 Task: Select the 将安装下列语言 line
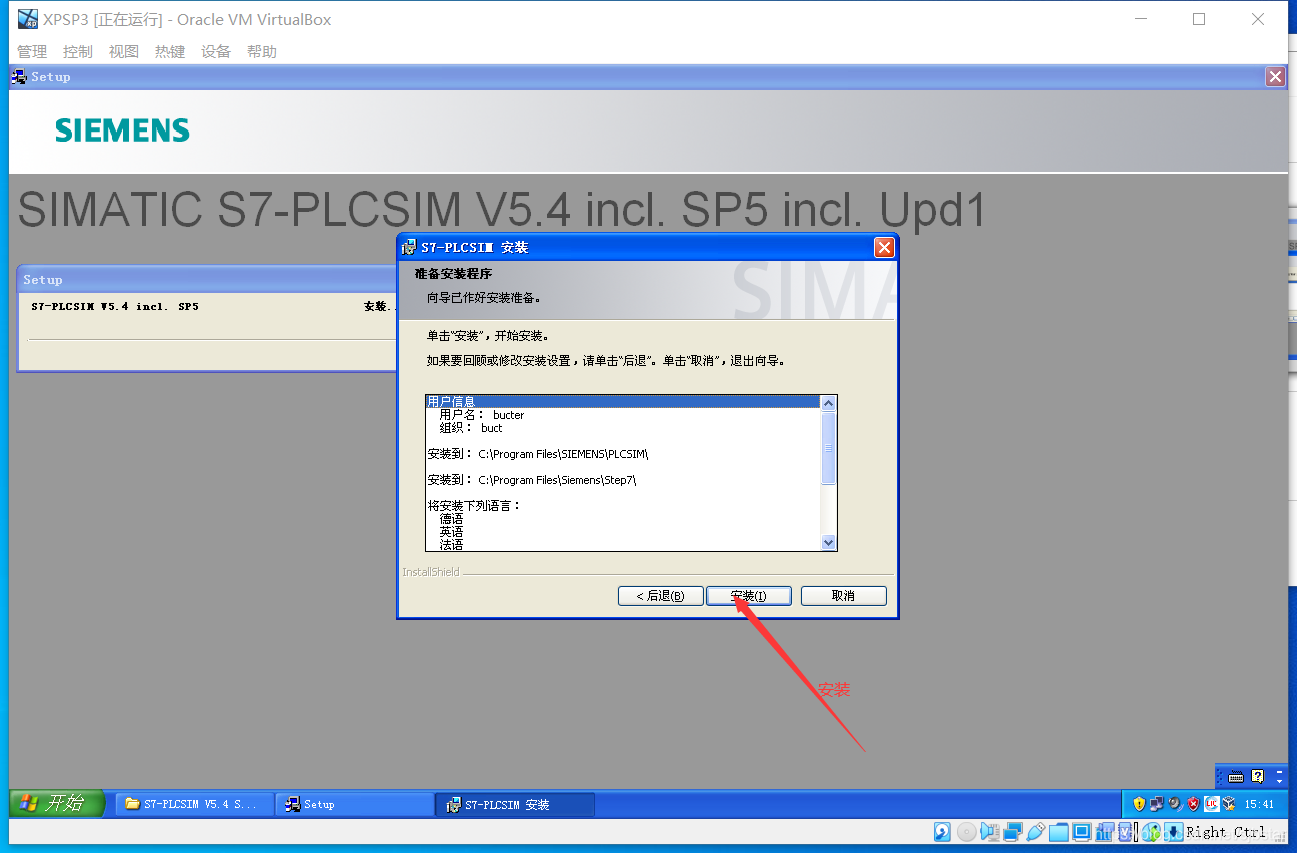coord(474,506)
